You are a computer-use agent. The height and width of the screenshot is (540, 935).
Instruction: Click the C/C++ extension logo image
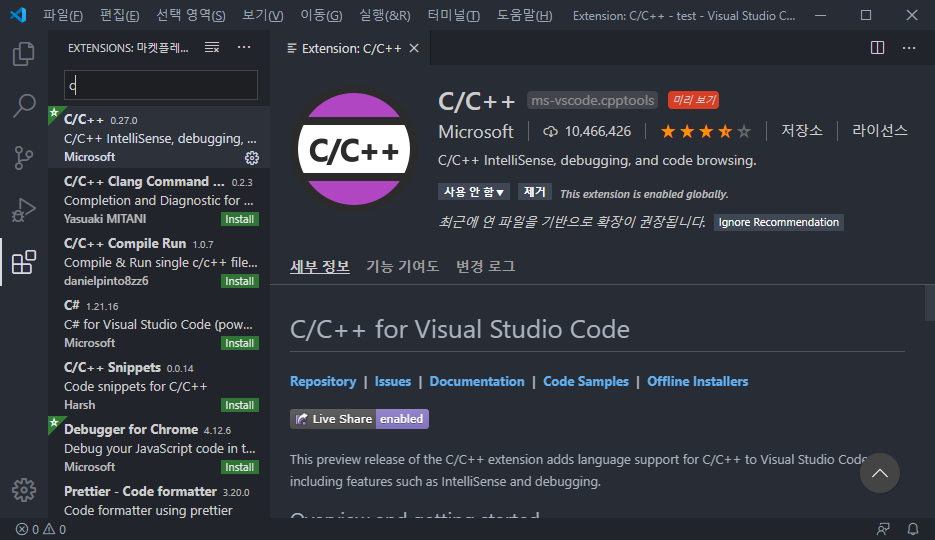tap(354, 149)
